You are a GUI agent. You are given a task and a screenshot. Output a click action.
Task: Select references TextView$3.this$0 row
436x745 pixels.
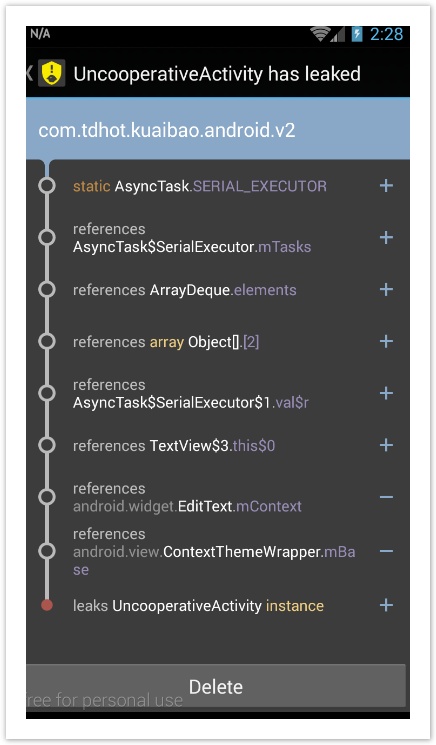pos(218,445)
